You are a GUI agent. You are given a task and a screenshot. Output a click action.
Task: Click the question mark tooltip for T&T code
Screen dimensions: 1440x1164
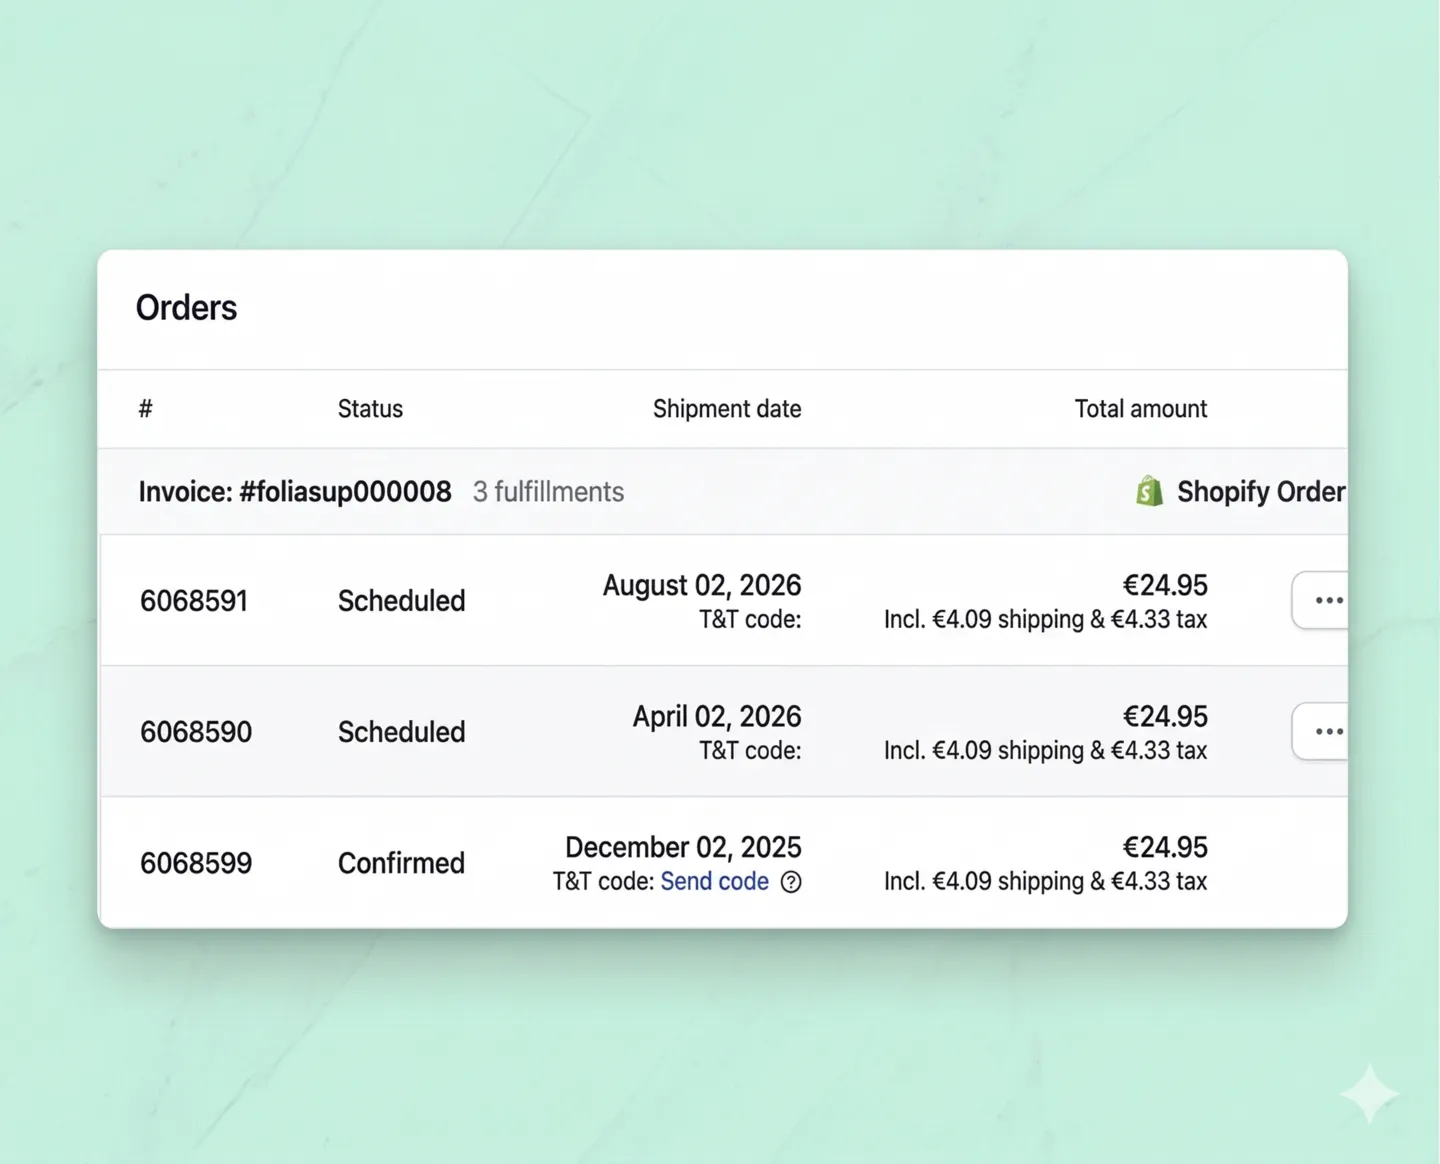790,882
